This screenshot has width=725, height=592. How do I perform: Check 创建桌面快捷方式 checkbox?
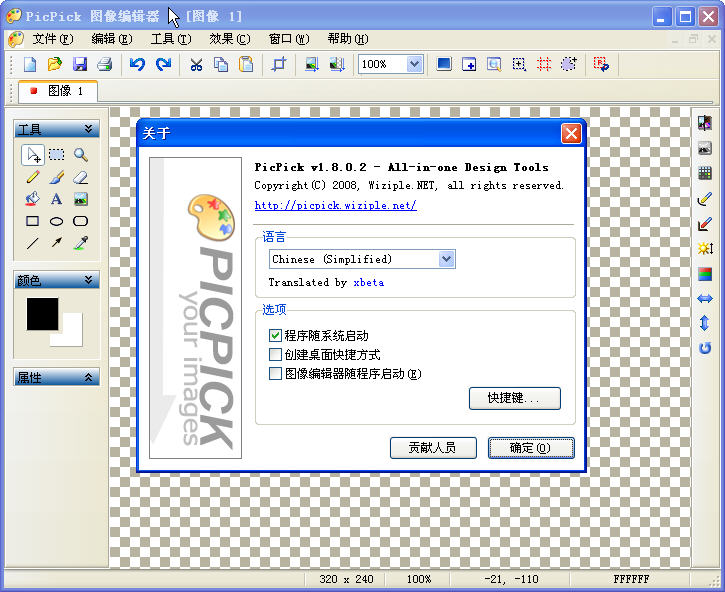[275, 354]
